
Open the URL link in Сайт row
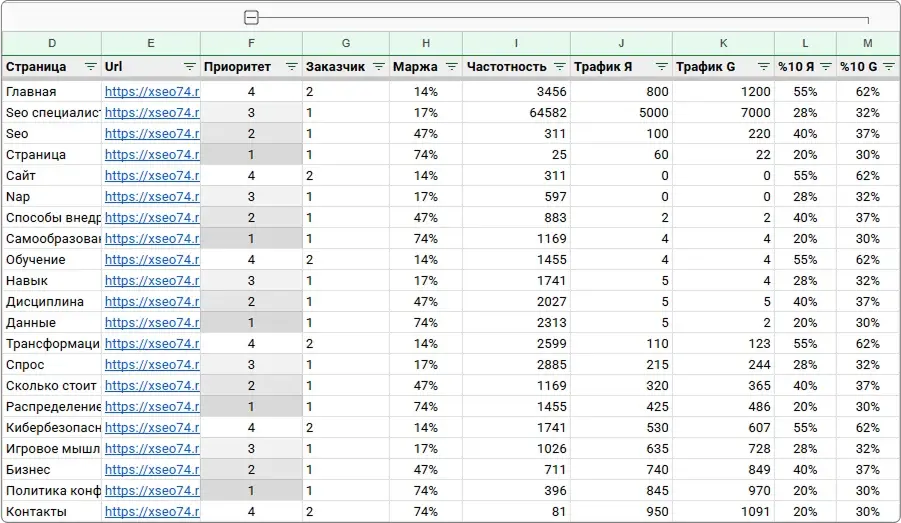coord(152,175)
